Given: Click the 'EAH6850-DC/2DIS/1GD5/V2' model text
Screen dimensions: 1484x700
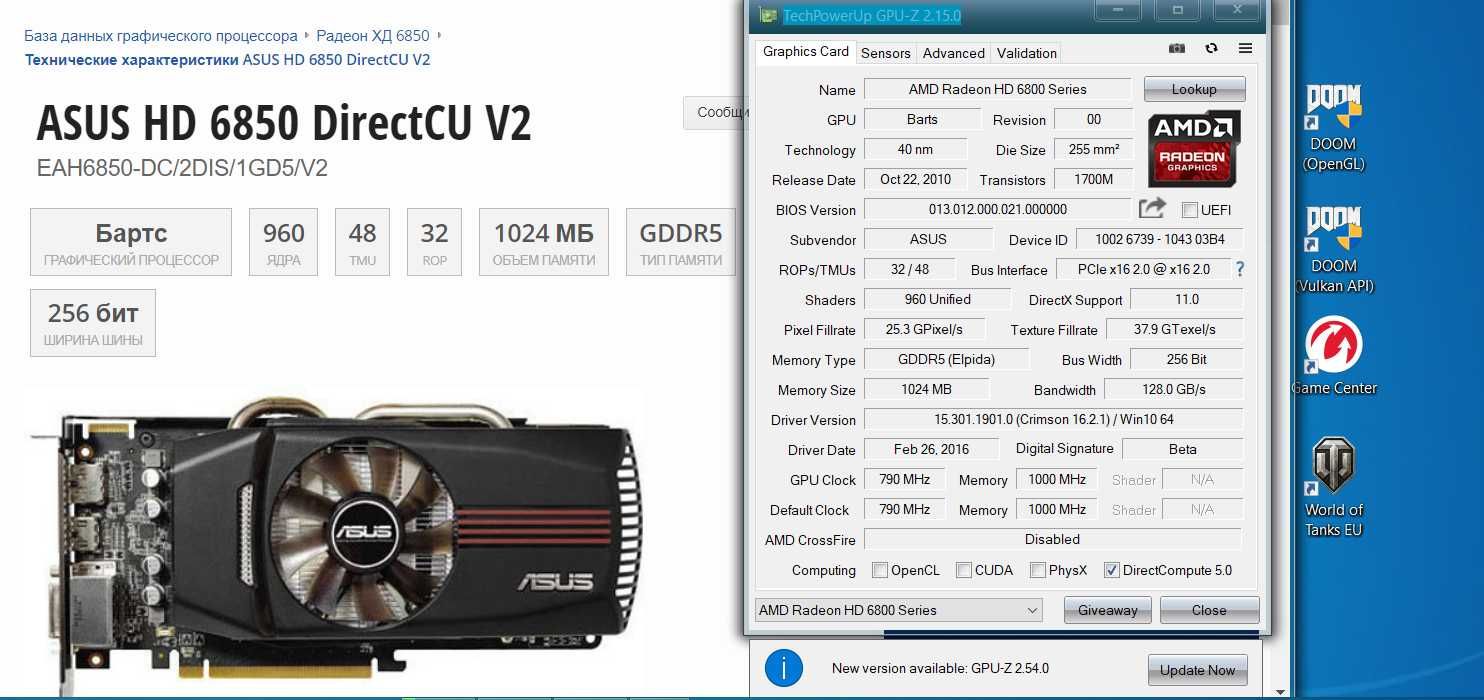Looking at the screenshot, I should 182,168.
